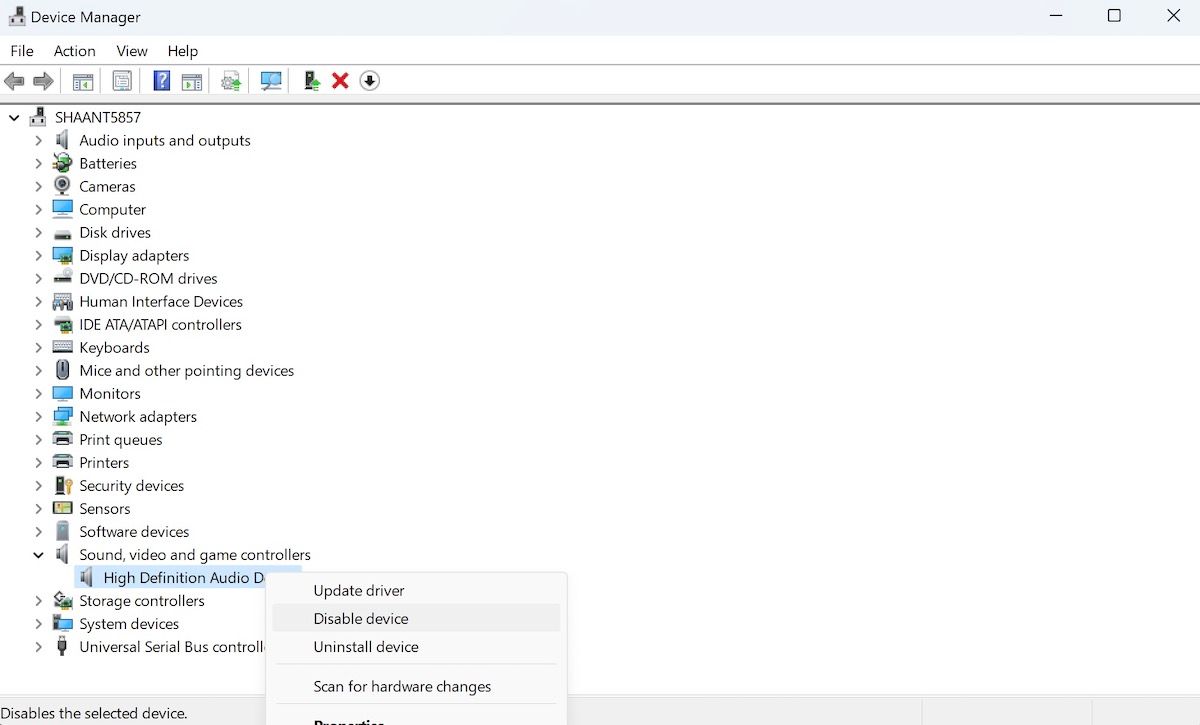The height and width of the screenshot is (725, 1200).
Task: Collapse Sound, video and game controllers
Action: (39, 555)
